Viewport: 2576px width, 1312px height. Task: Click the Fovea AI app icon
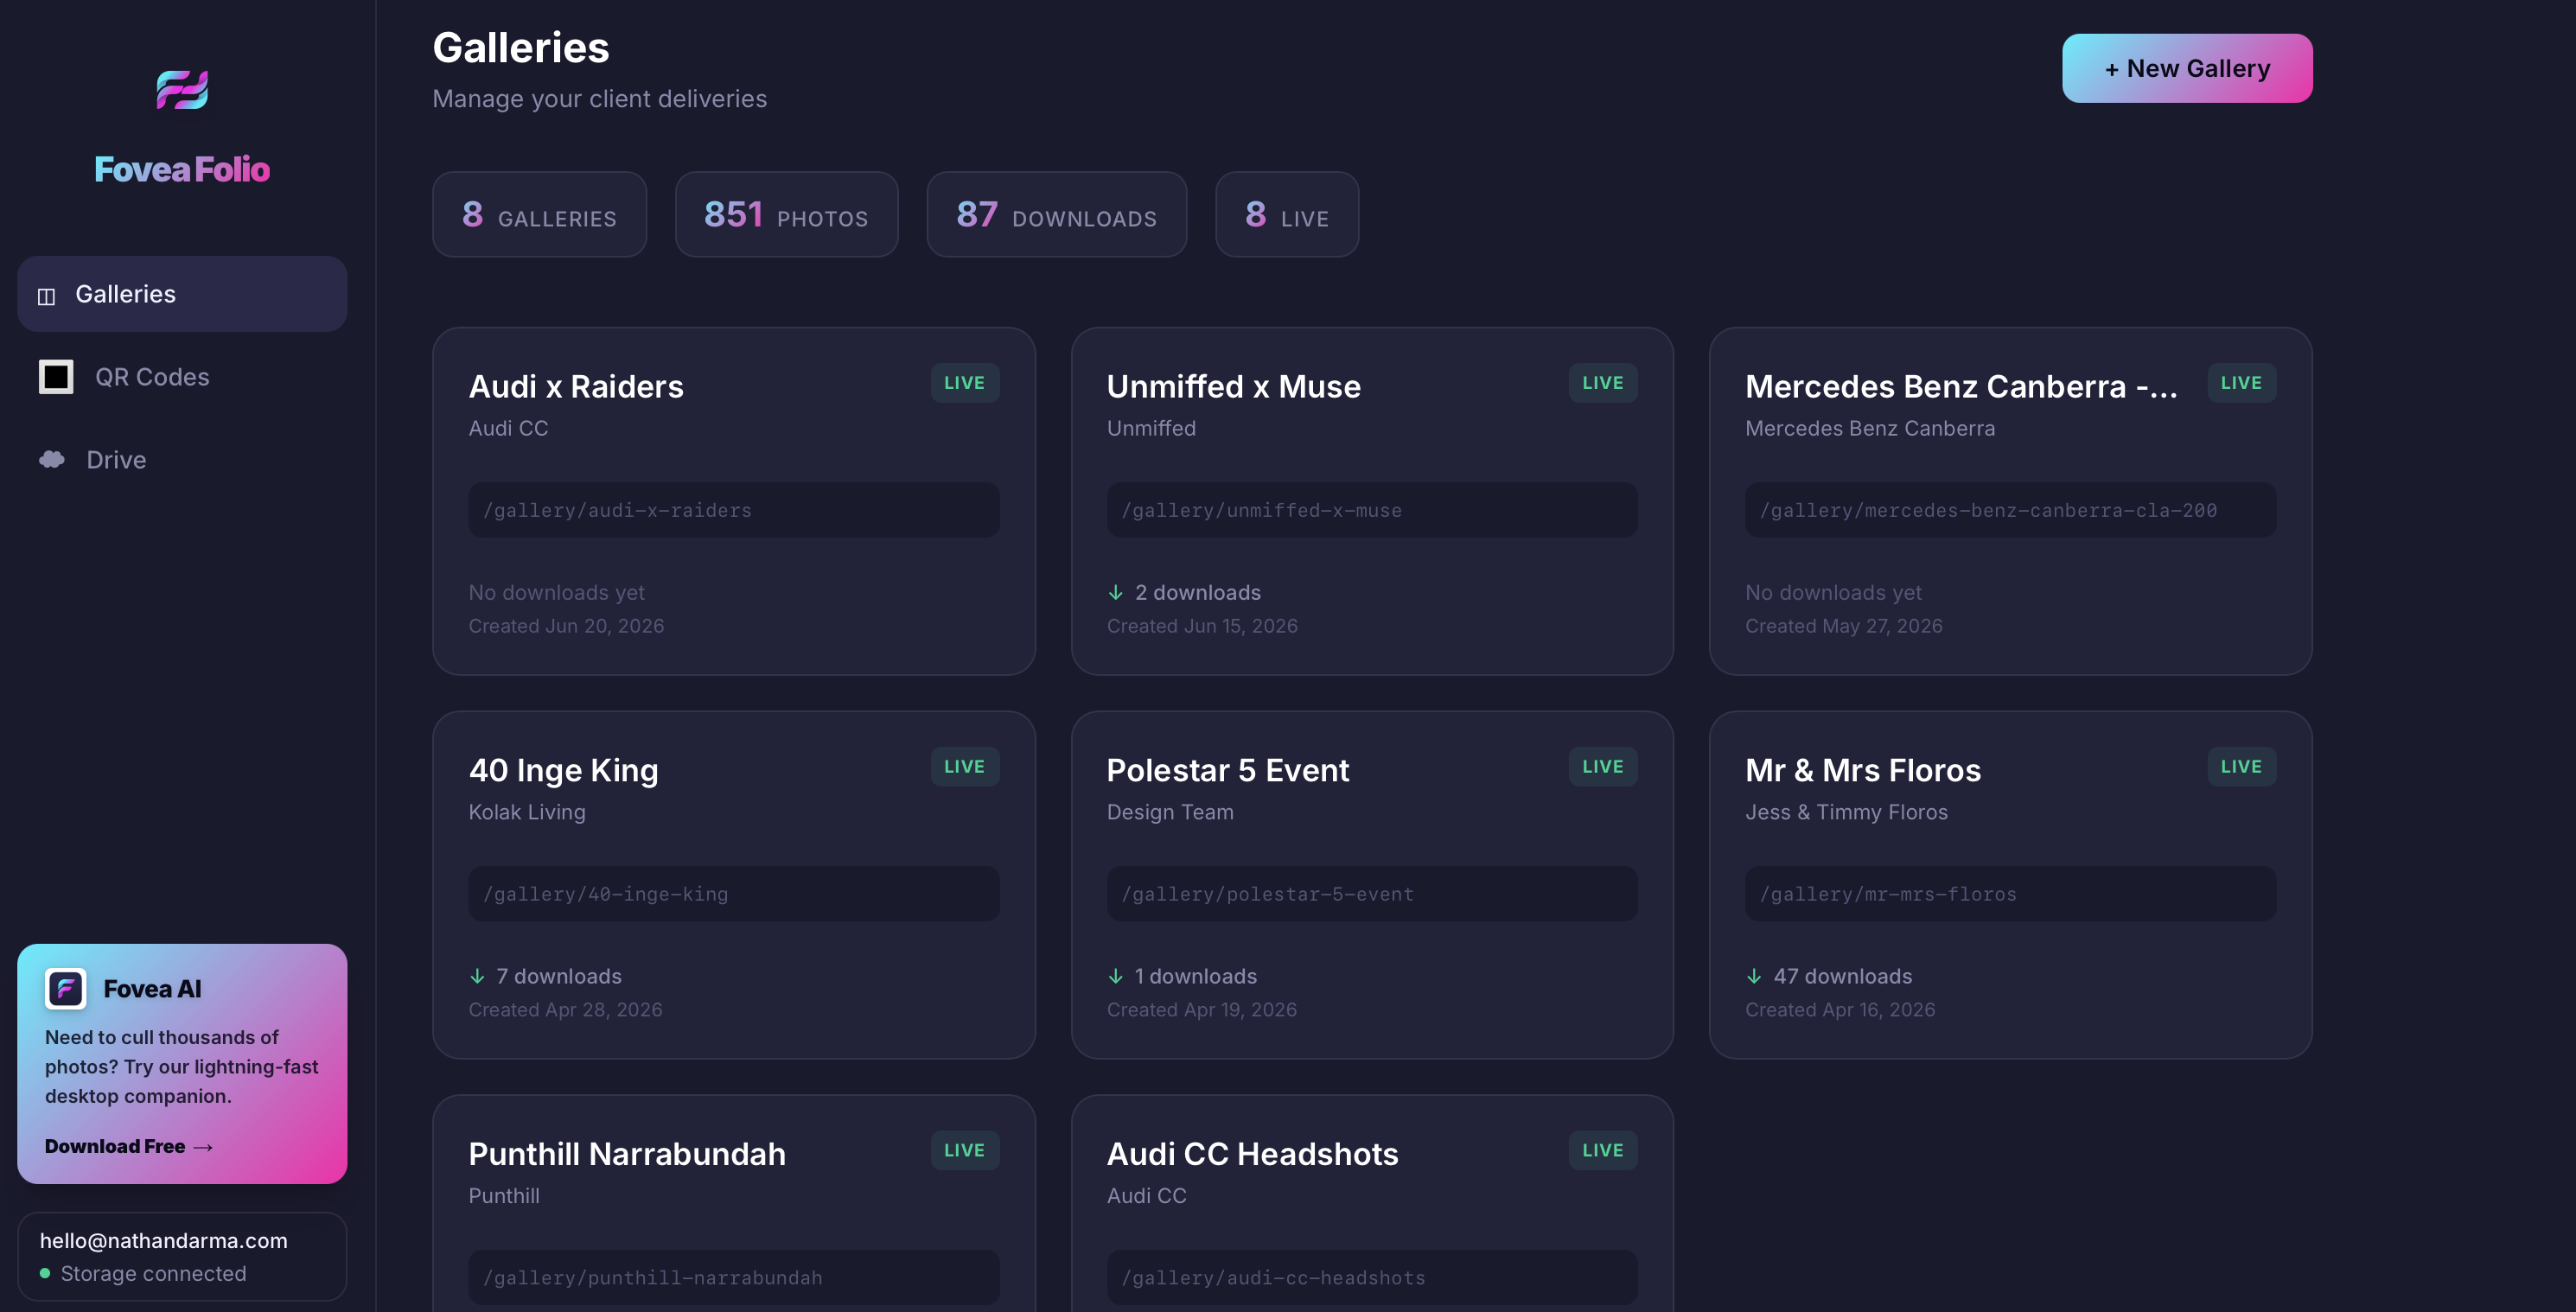coord(66,989)
